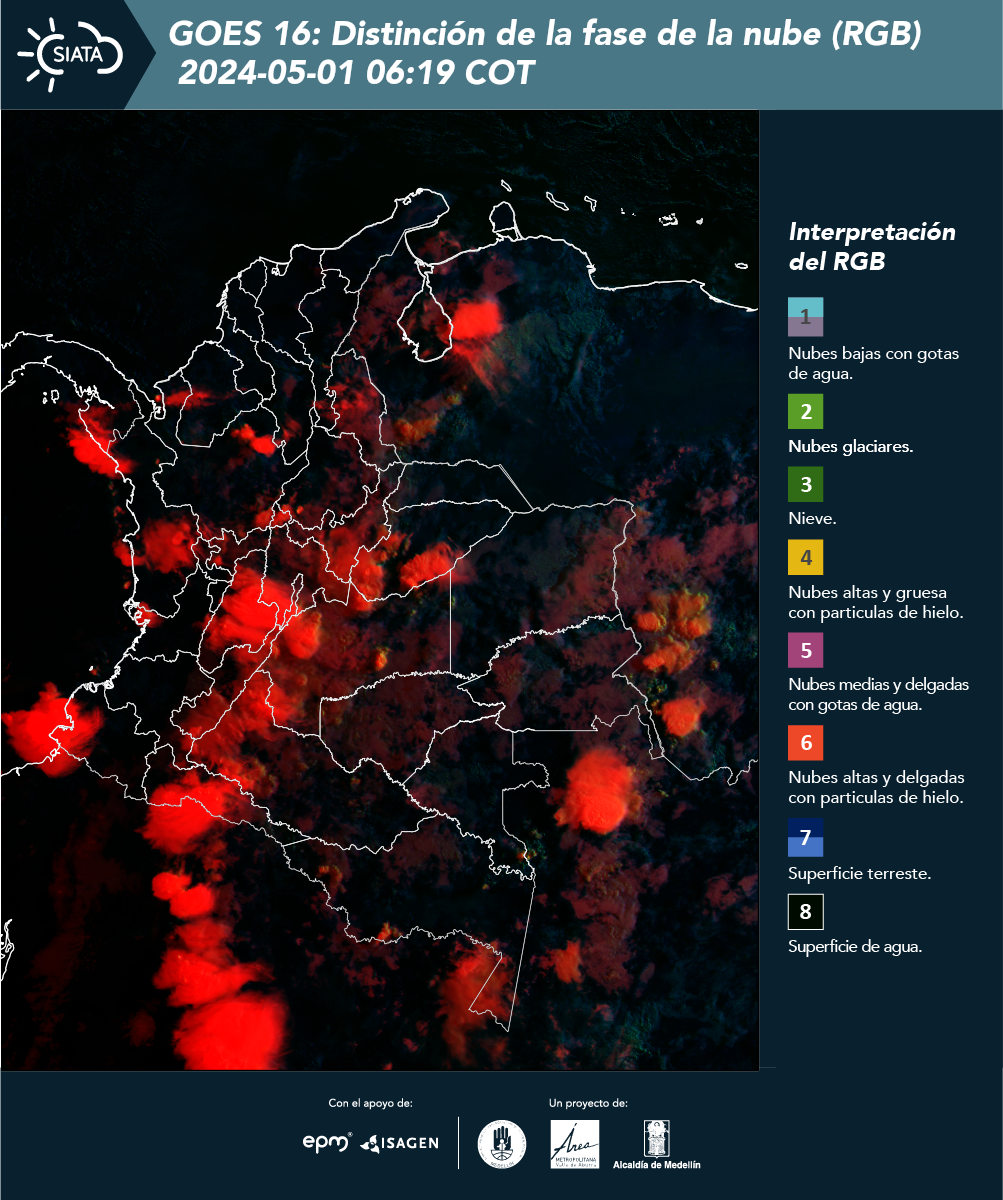Select orange-red legend swatch number 6
Image resolution: width=1003 pixels, height=1200 pixels.
pos(806,743)
